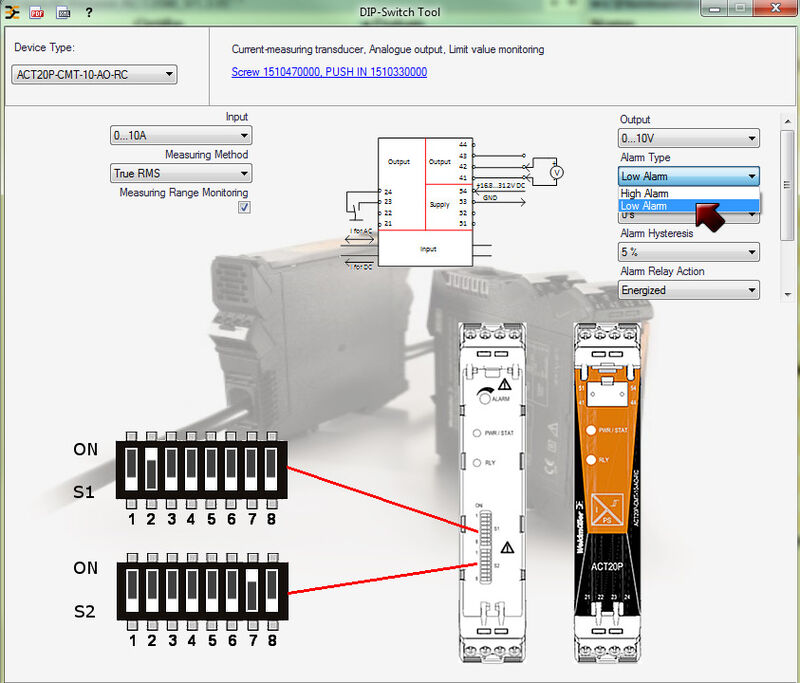Open the Alarm Hysteresis 5 % dropdown
This screenshot has width=800, height=683.
(x=689, y=252)
